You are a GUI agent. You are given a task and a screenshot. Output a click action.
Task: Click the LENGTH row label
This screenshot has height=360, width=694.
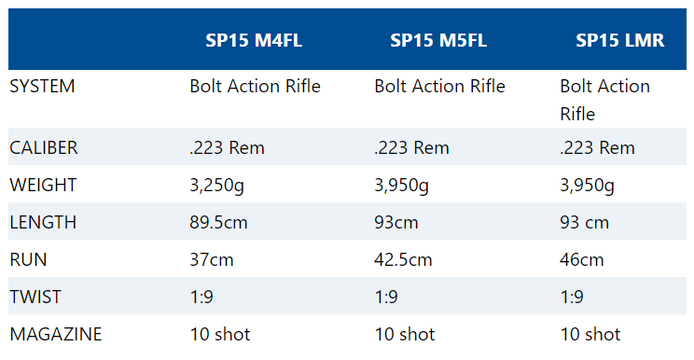pos(43,222)
